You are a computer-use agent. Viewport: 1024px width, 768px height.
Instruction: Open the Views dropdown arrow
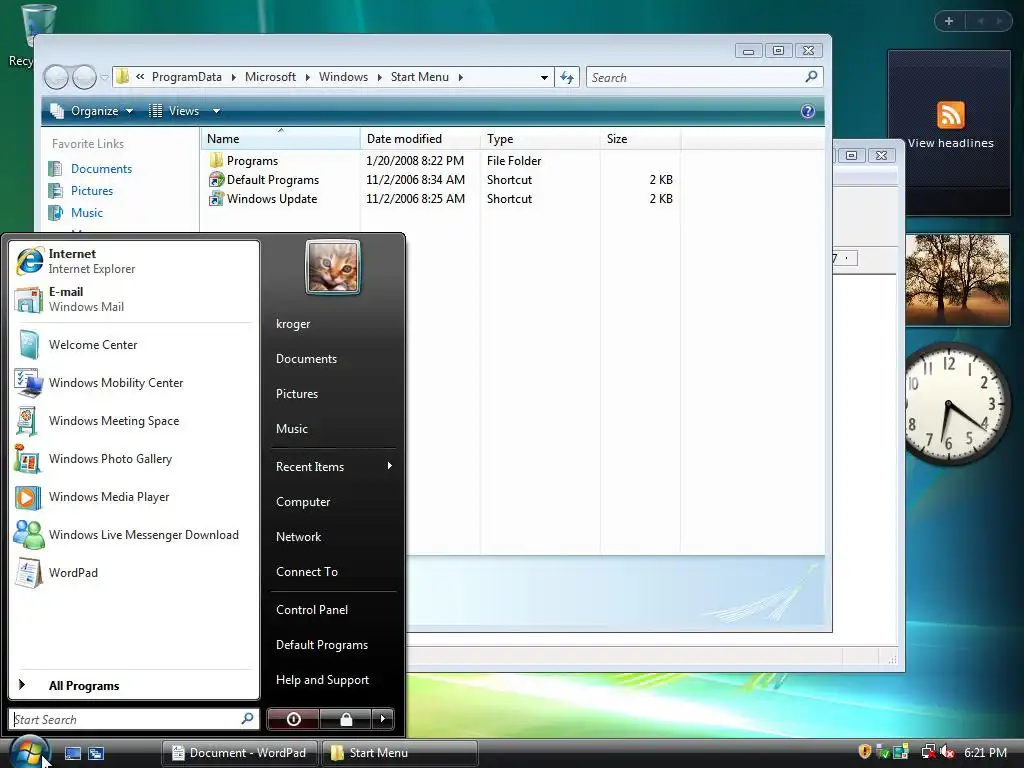pos(216,111)
